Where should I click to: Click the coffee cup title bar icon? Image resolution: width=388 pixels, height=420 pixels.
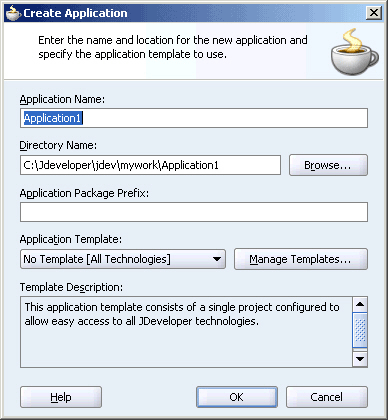[13, 13]
